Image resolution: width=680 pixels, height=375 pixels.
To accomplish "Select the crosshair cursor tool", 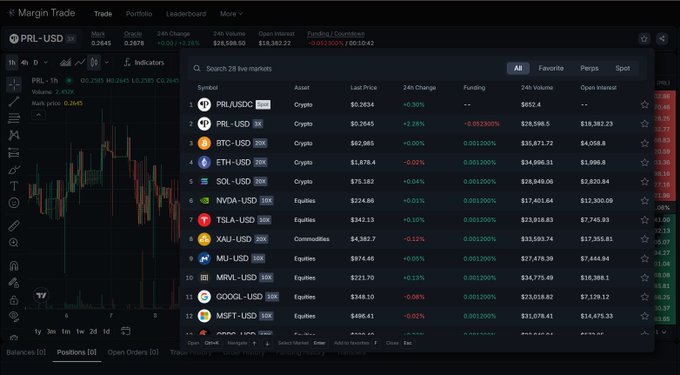I will pos(14,85).
